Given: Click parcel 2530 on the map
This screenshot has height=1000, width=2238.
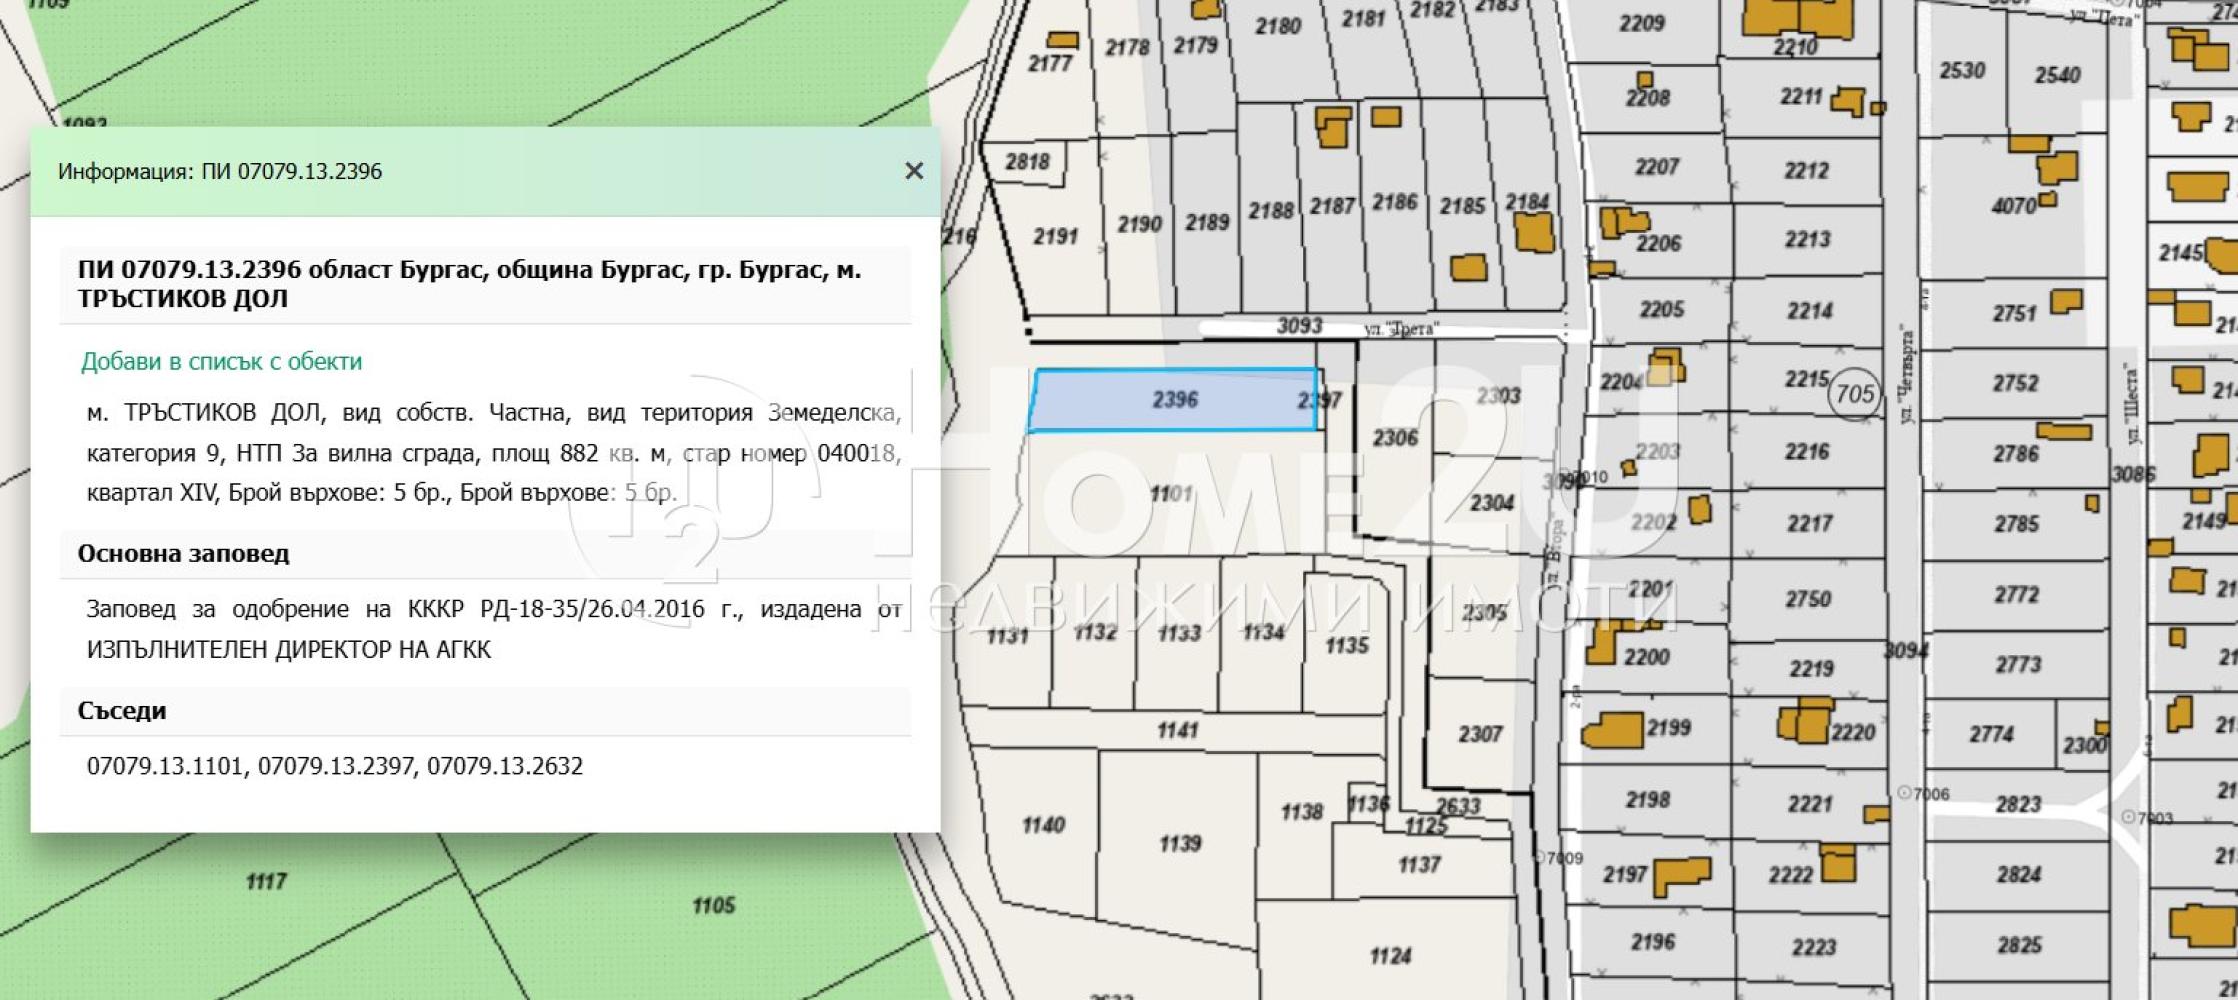Looking at the screenshot, I should pos(1961,71).
